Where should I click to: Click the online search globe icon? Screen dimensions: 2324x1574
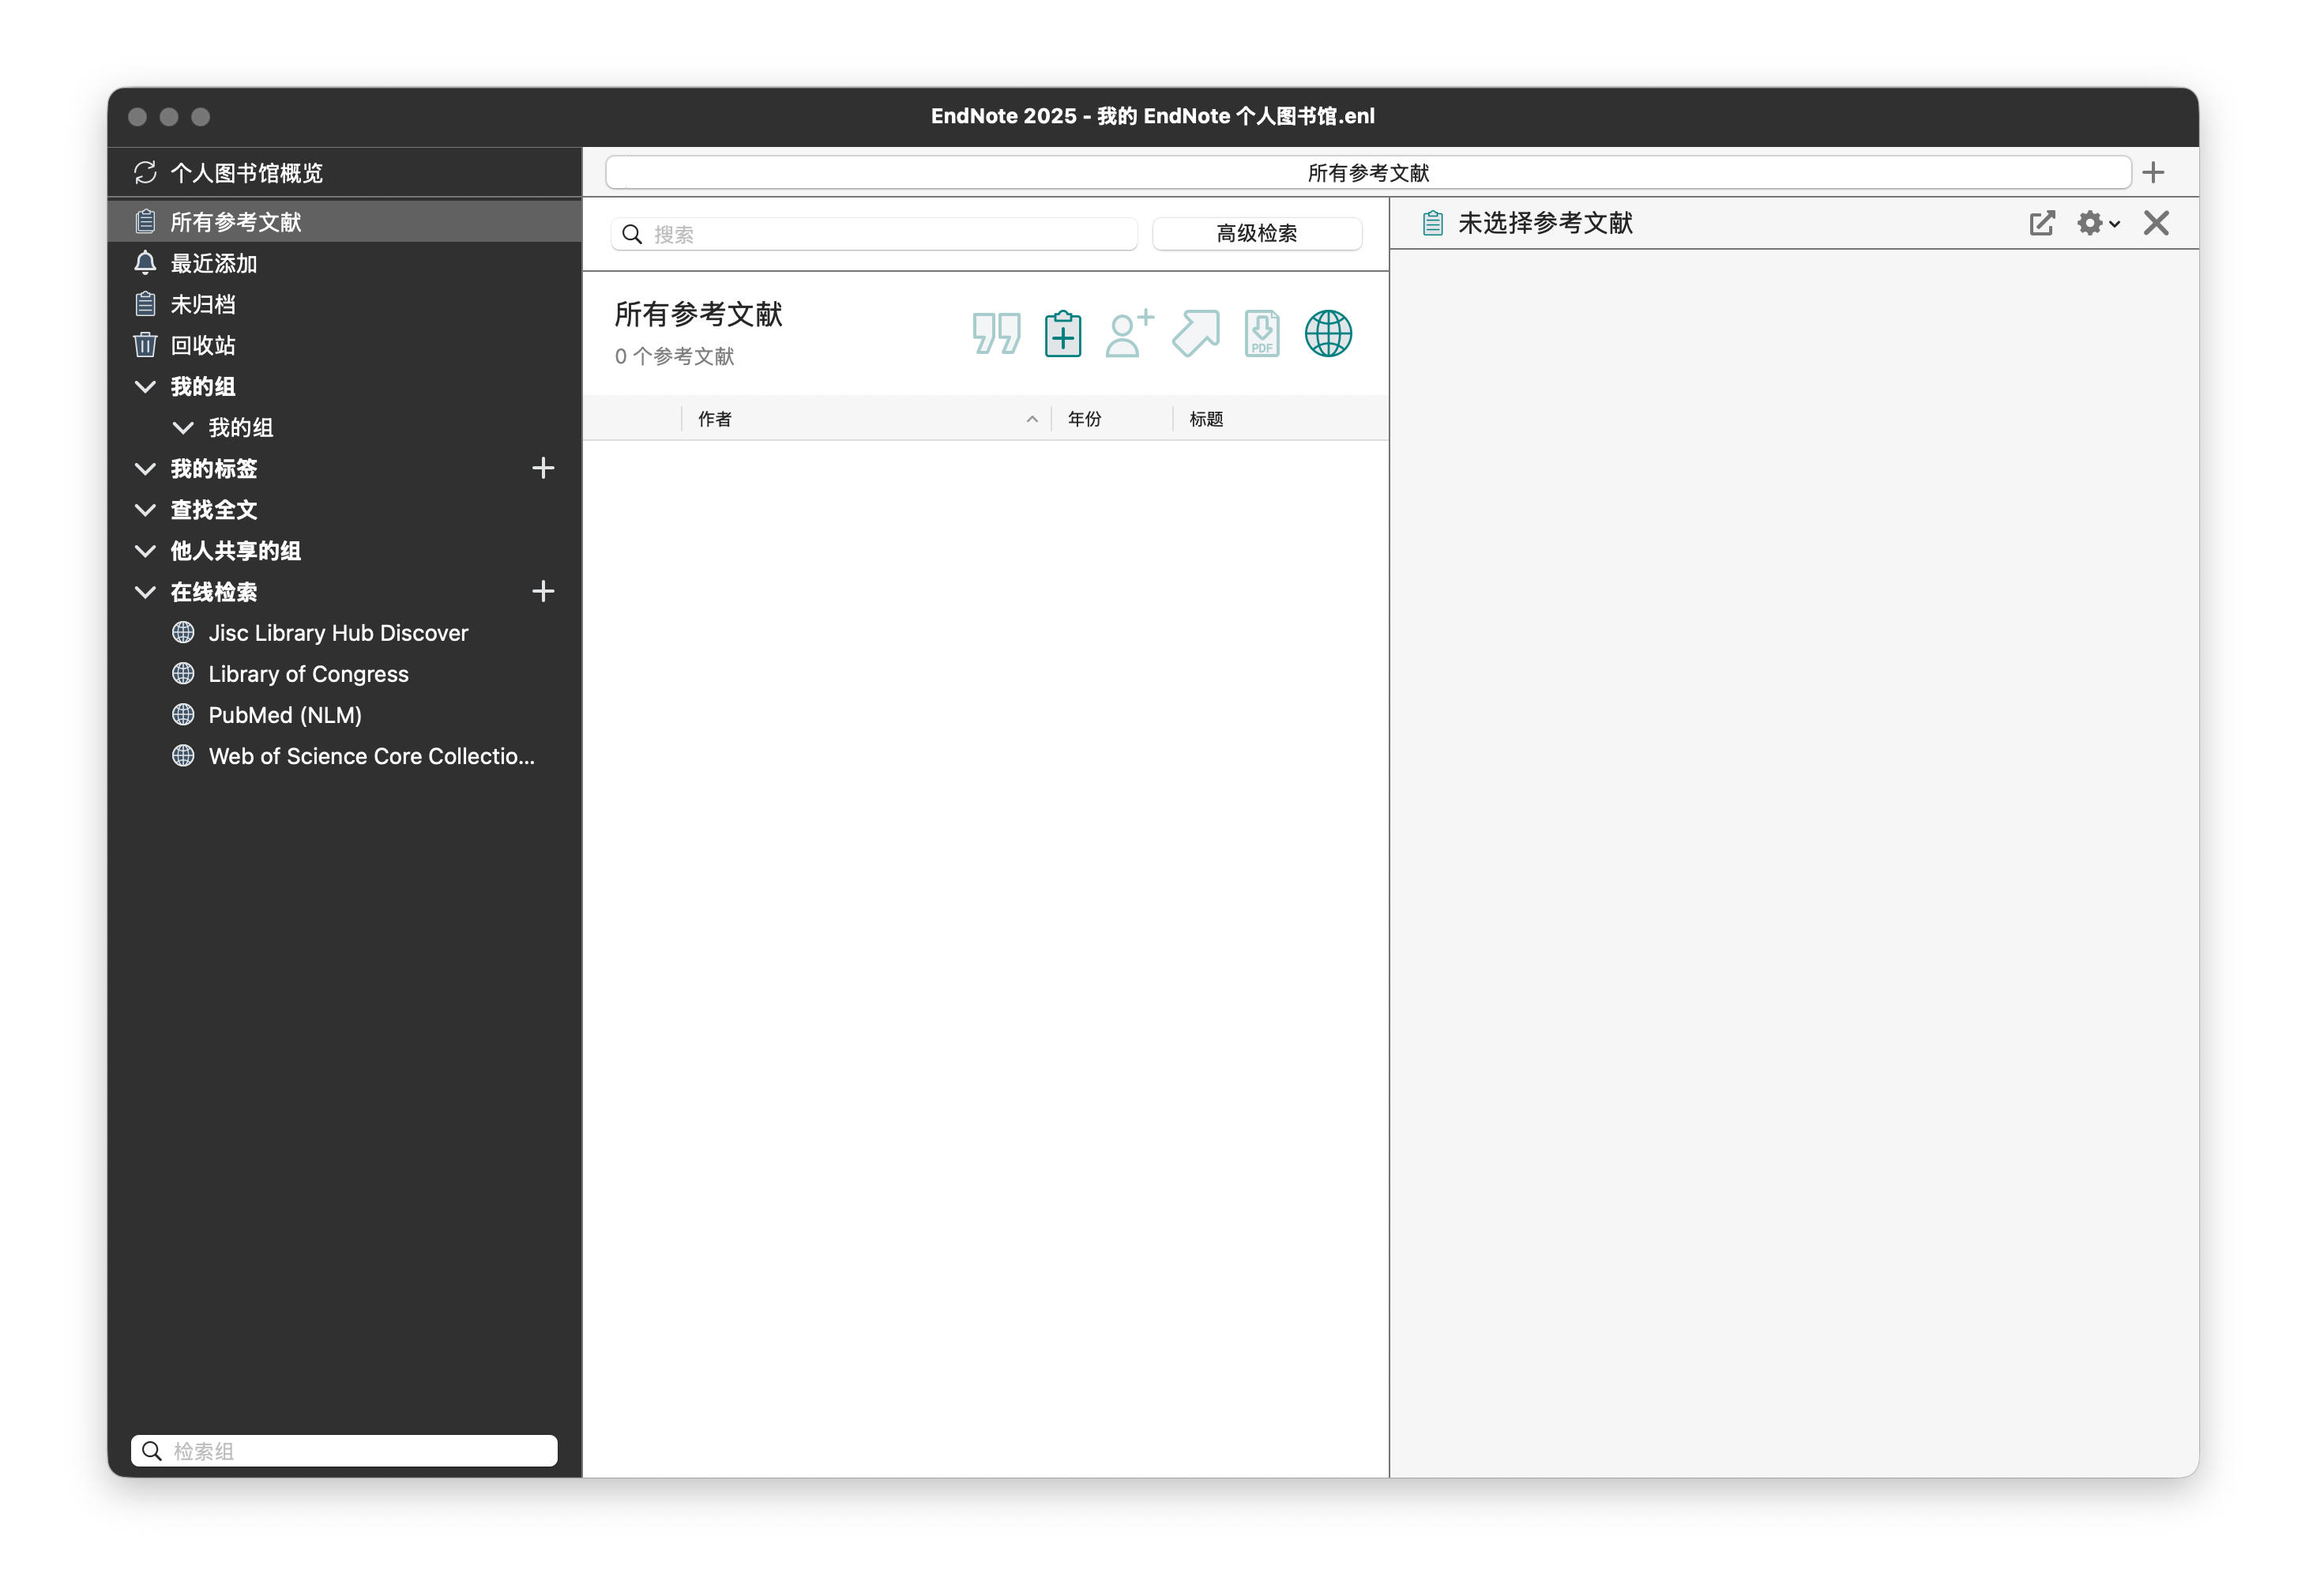[1328, 334]
